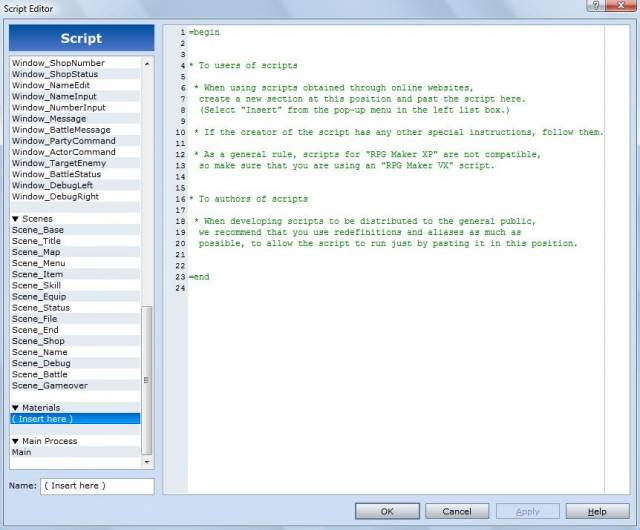This screenshot has height=530, width=640.
Task: Open the Scene_Skill script
Action: pos(76,285)
